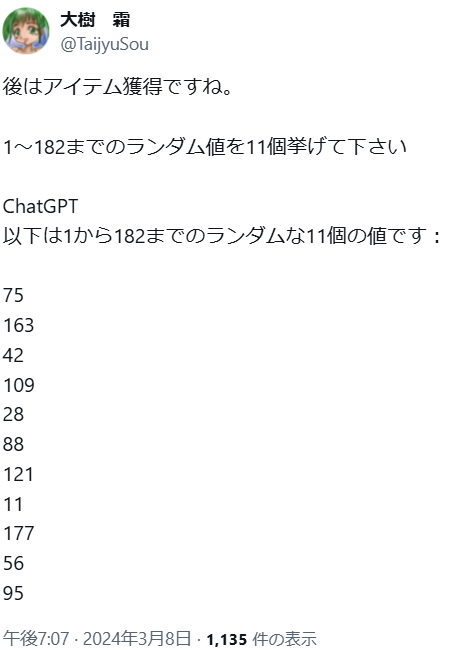Click the line beginning 以下は1から182
This screenshot has width=450, height=650.
point(221,236)
